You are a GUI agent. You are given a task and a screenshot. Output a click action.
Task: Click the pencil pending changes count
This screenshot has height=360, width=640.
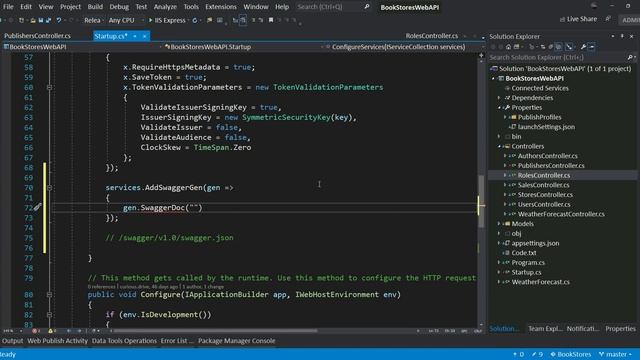coord(537,354)
